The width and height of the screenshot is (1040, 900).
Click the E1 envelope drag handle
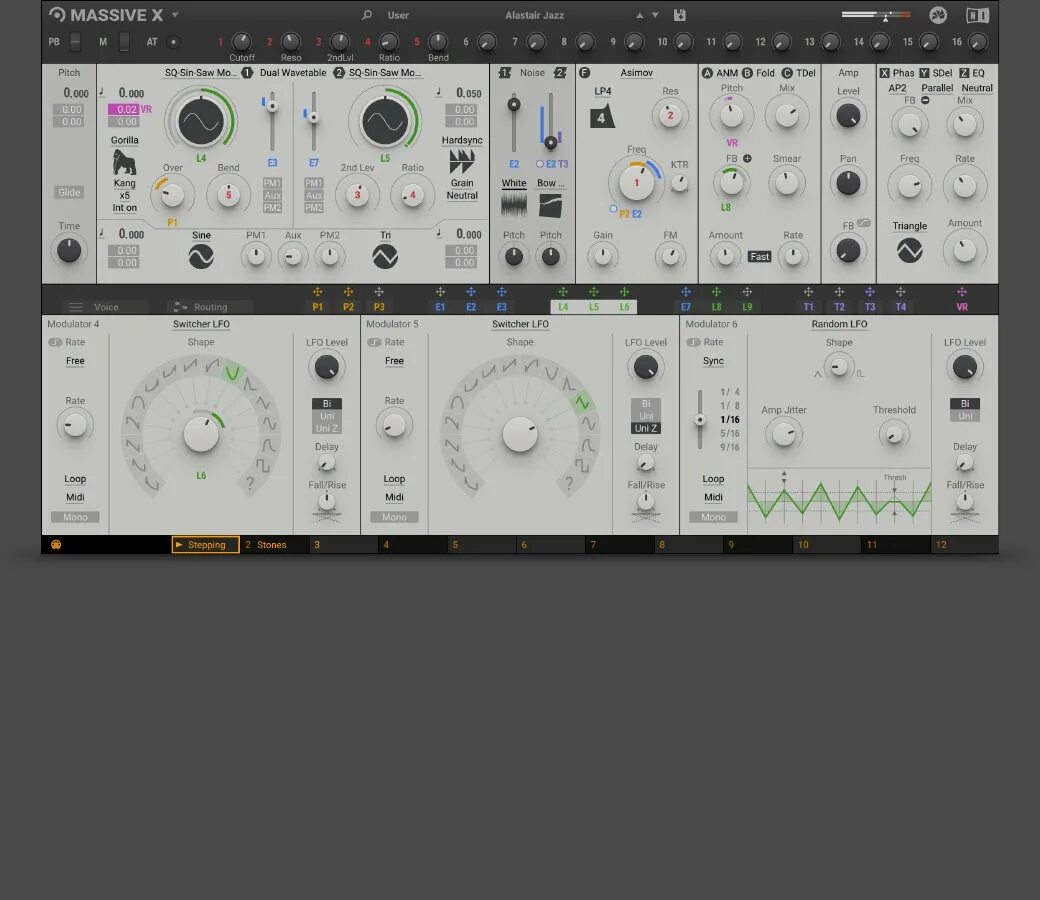pyautogui.click(x=440, y=292)
